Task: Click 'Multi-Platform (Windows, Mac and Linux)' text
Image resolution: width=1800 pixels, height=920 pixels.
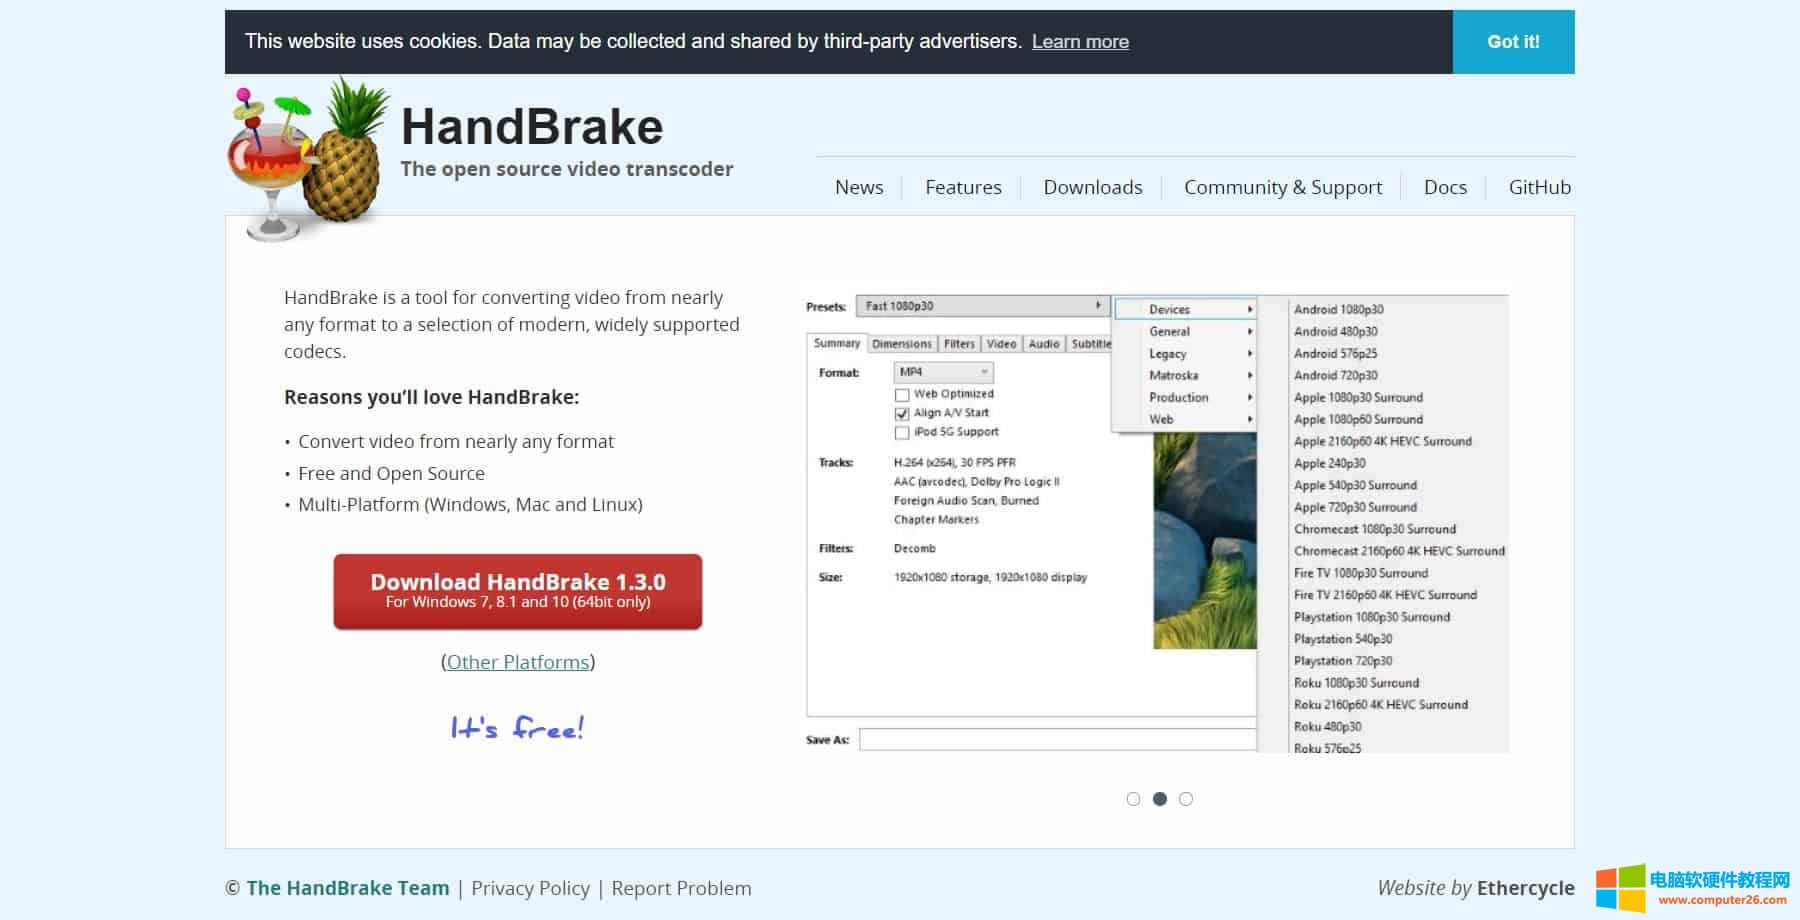Action: [470, 505]
